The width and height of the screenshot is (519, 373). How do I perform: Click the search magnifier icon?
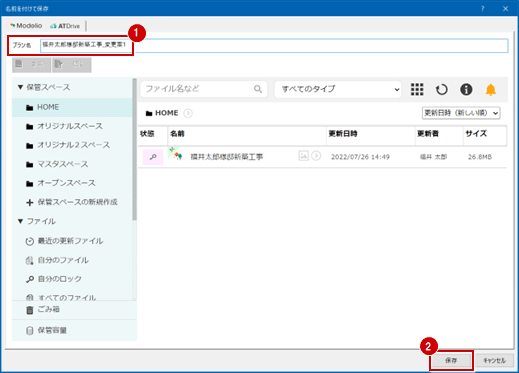pos(258,89)
